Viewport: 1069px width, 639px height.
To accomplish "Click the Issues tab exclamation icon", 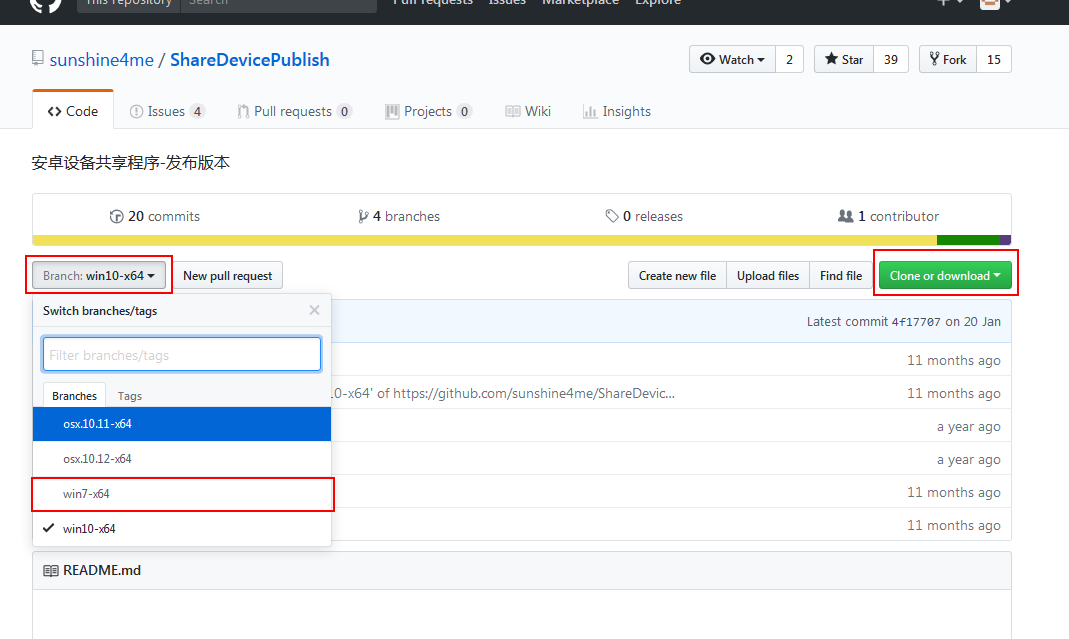I will click(x=136, y=112).
